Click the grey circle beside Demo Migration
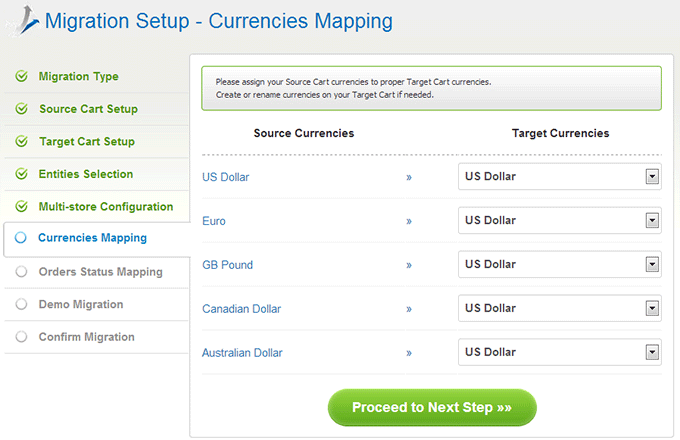680x440 pixels. (21, 304)
